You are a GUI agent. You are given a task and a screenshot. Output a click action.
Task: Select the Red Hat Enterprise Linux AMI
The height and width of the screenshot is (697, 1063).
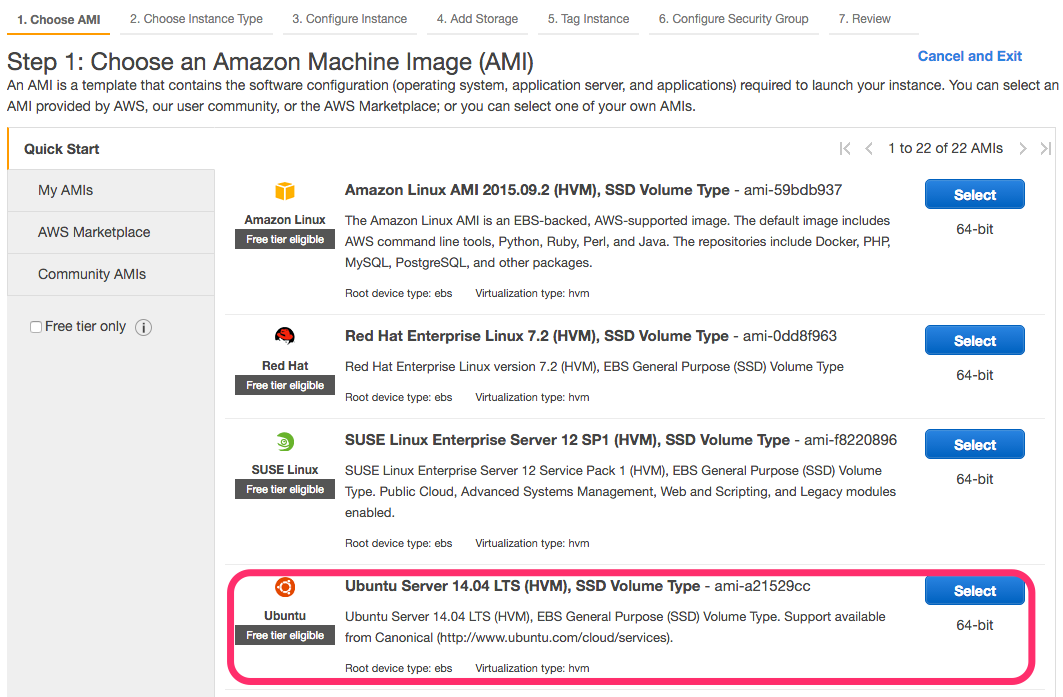(x=975, y=340)
